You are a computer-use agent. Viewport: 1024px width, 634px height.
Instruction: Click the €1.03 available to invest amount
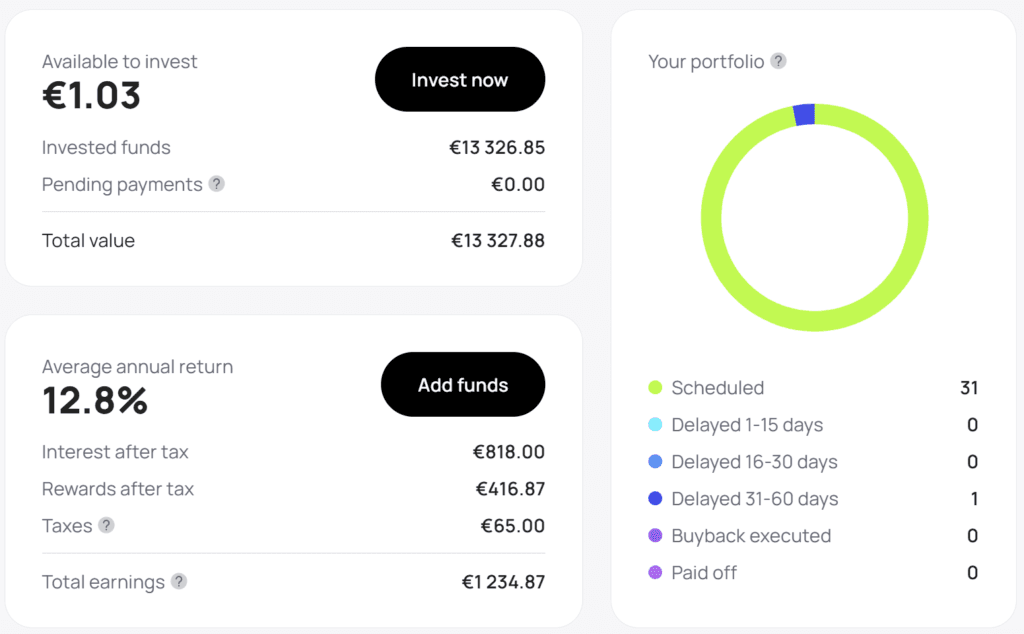pyautogui.click(x=91, y=95)
